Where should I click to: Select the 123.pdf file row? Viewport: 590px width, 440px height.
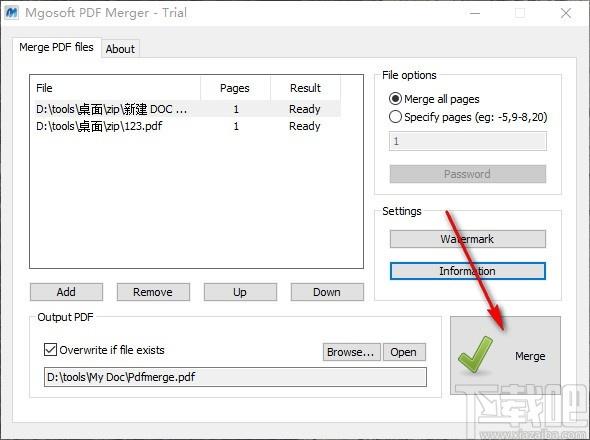187,126
